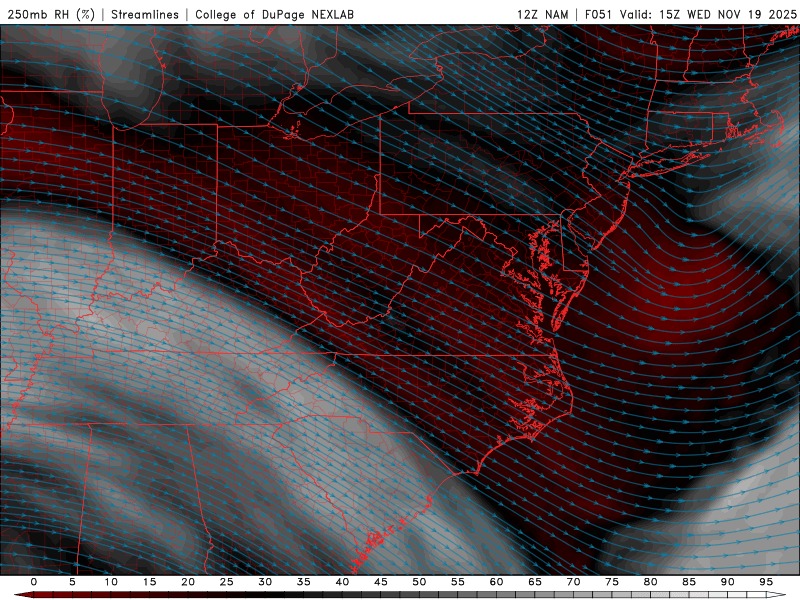Click the 'College of DuPage NEXLAB' text
800x600 pixels.
274,14
